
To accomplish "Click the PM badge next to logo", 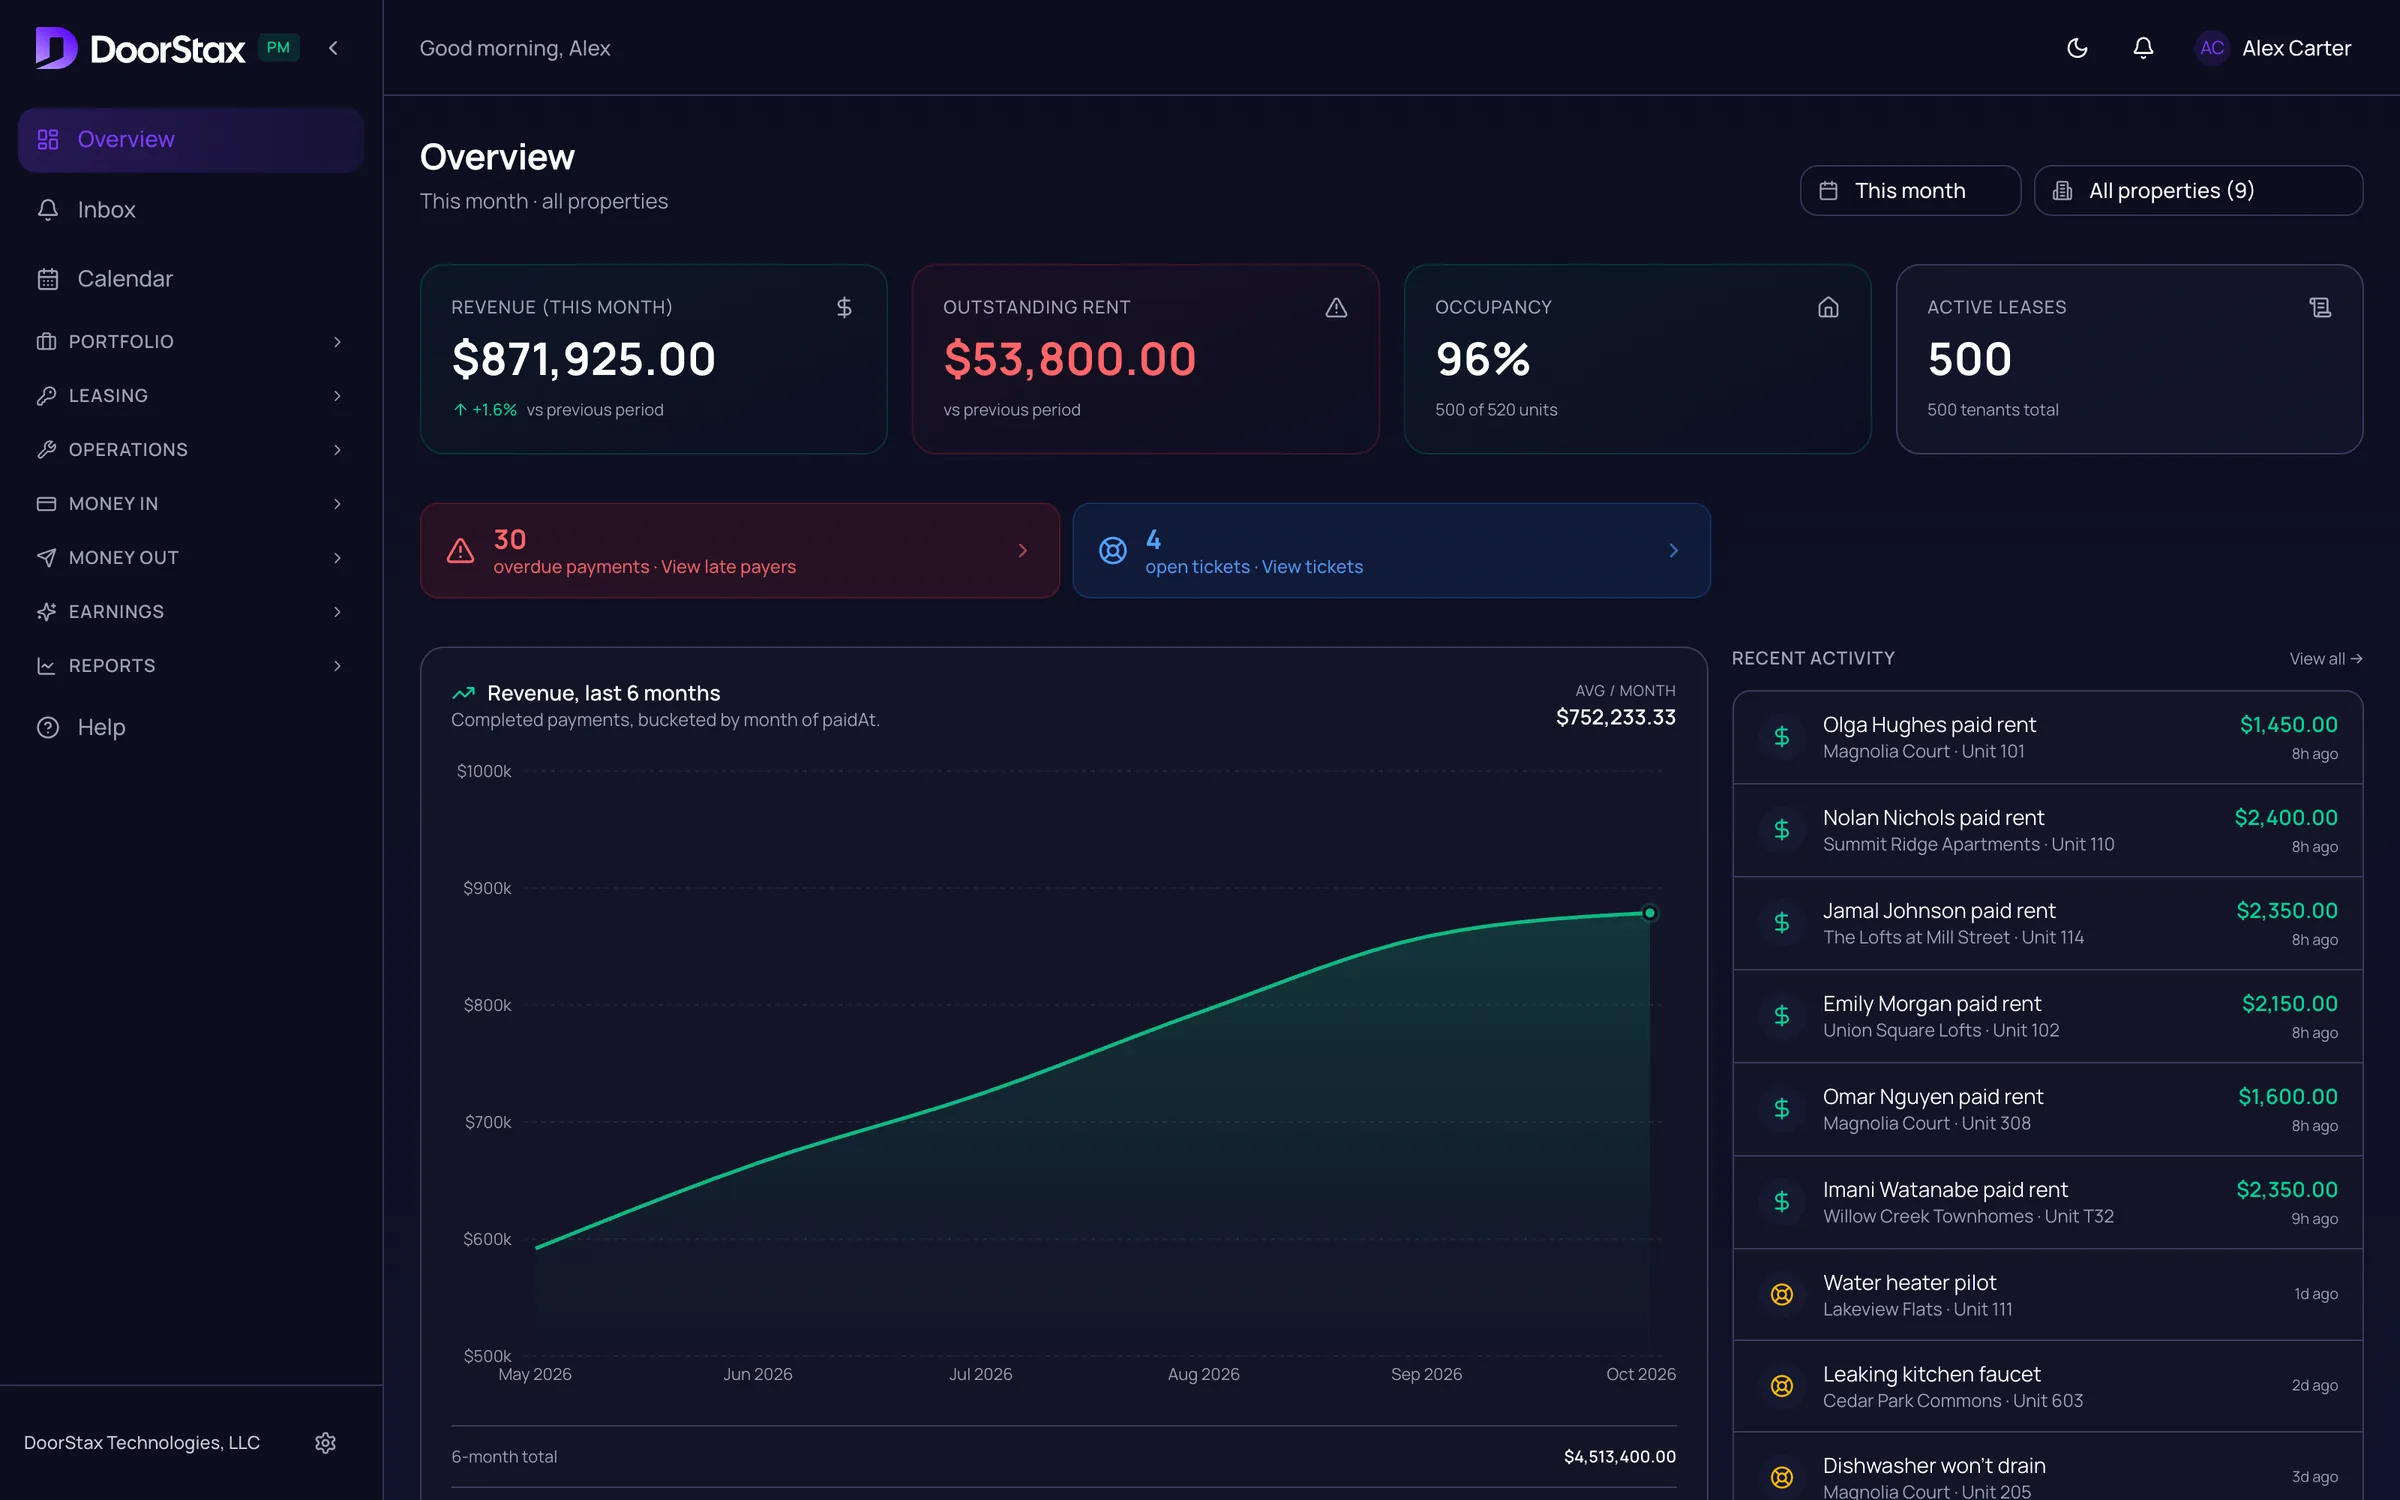I will click(279, 48).
